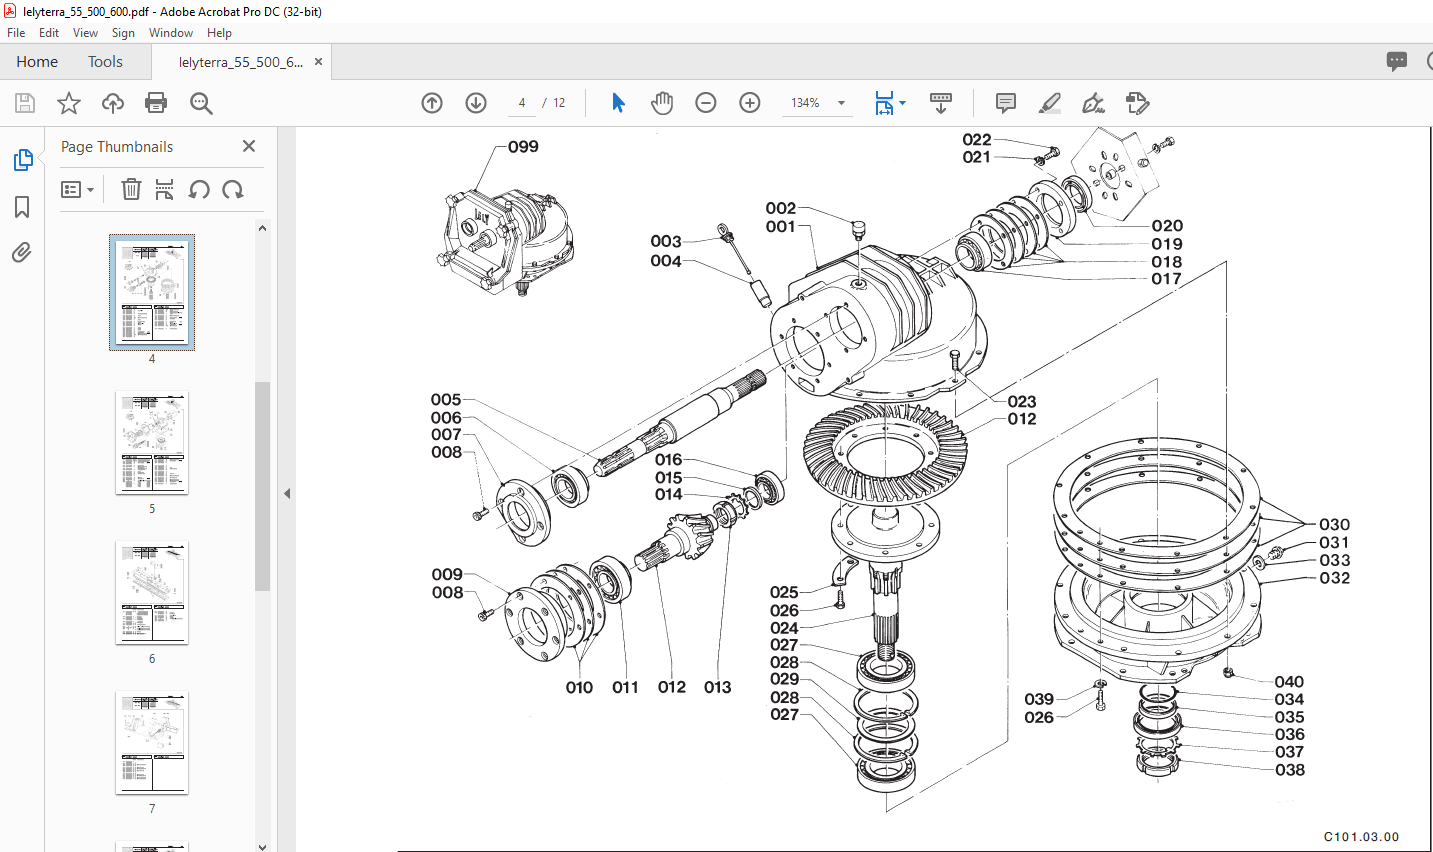Click the upload to cloud icon
The image size is (1433, 852).
tap(113, 103)
